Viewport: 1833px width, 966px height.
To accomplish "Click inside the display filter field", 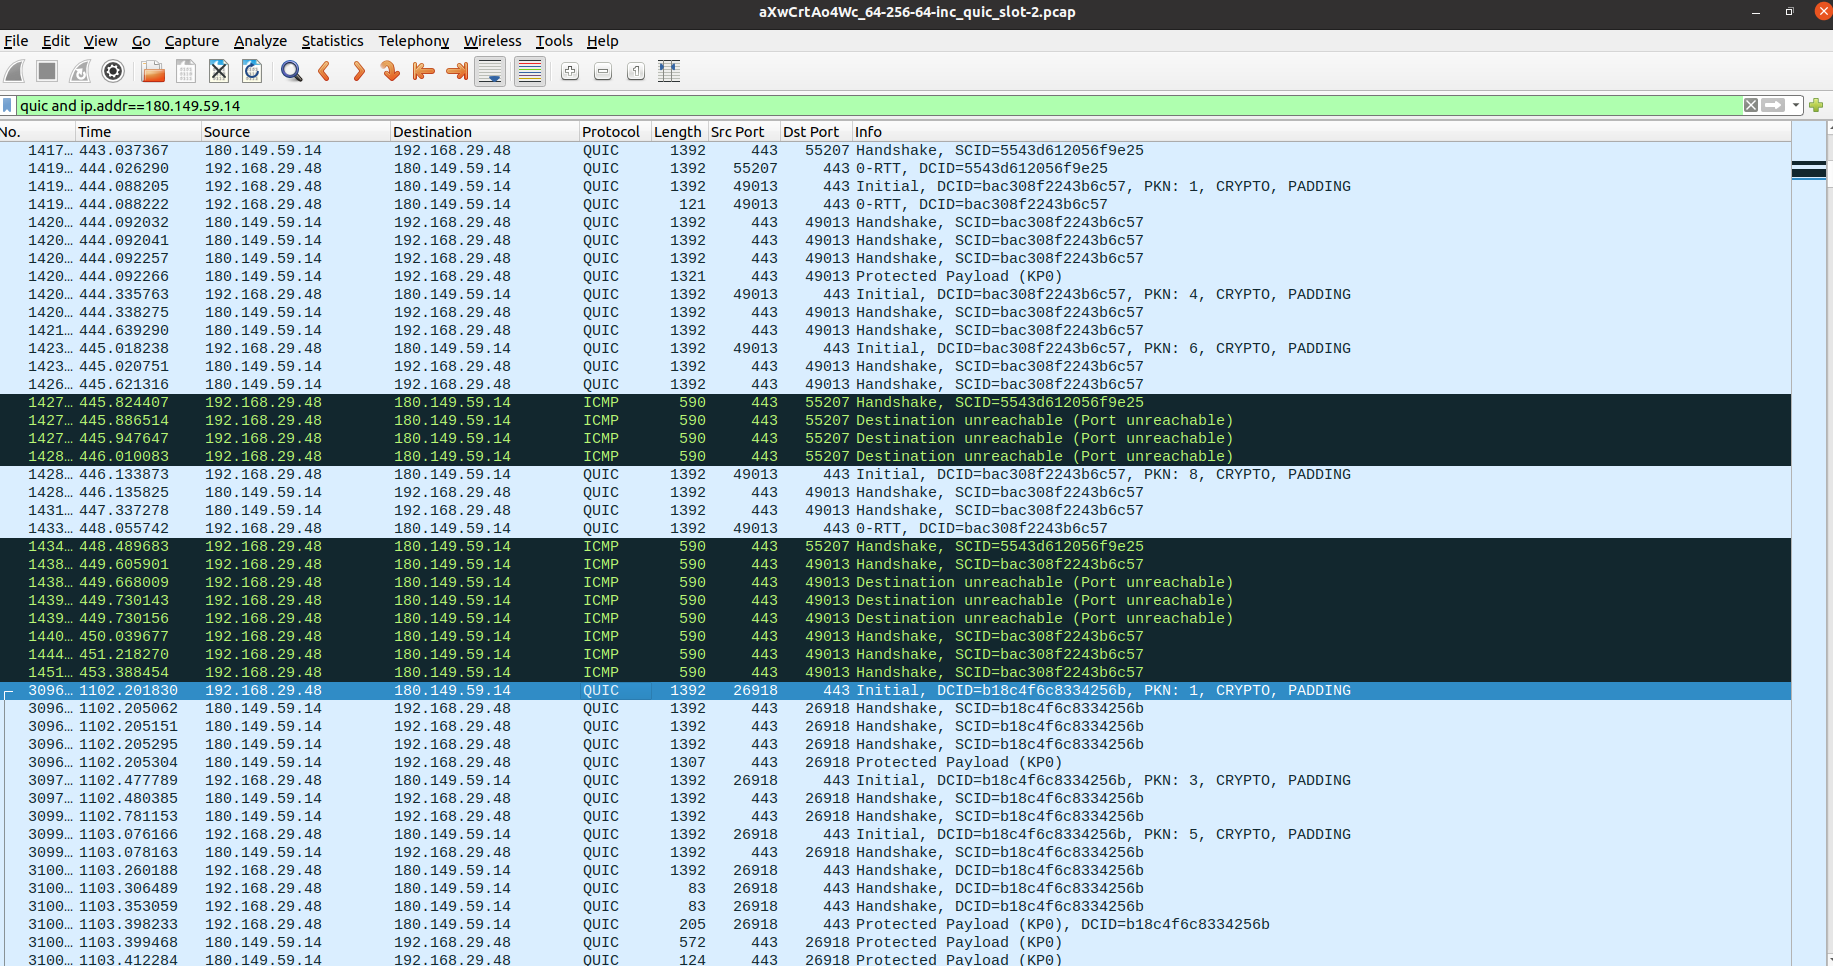I will 800,105.
